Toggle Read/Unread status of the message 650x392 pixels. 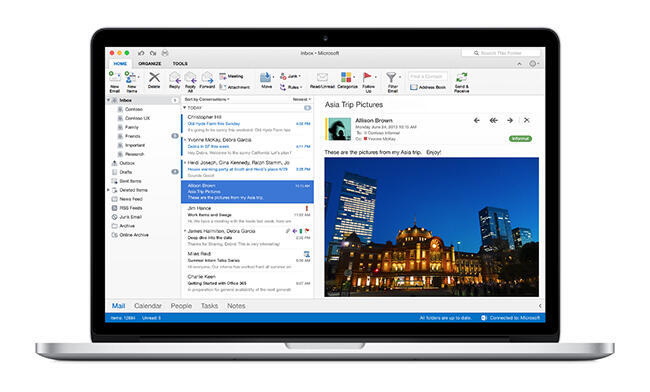pyautogui.click(x=322, y=77)
